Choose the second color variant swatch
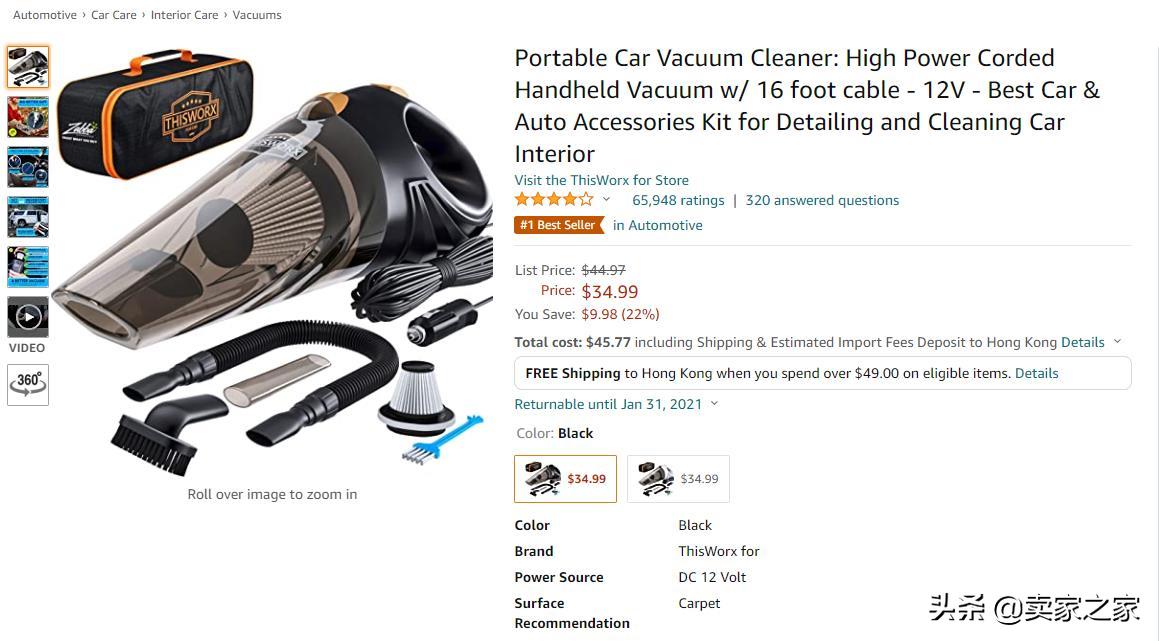 (678, 479)
